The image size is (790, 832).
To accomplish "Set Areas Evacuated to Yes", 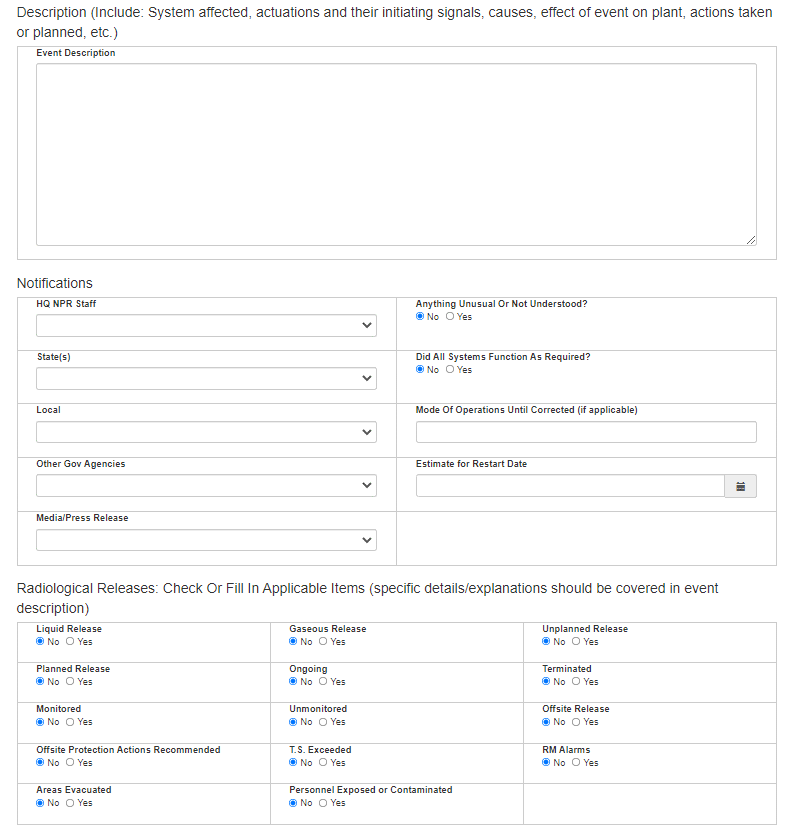I will [70, 803].
